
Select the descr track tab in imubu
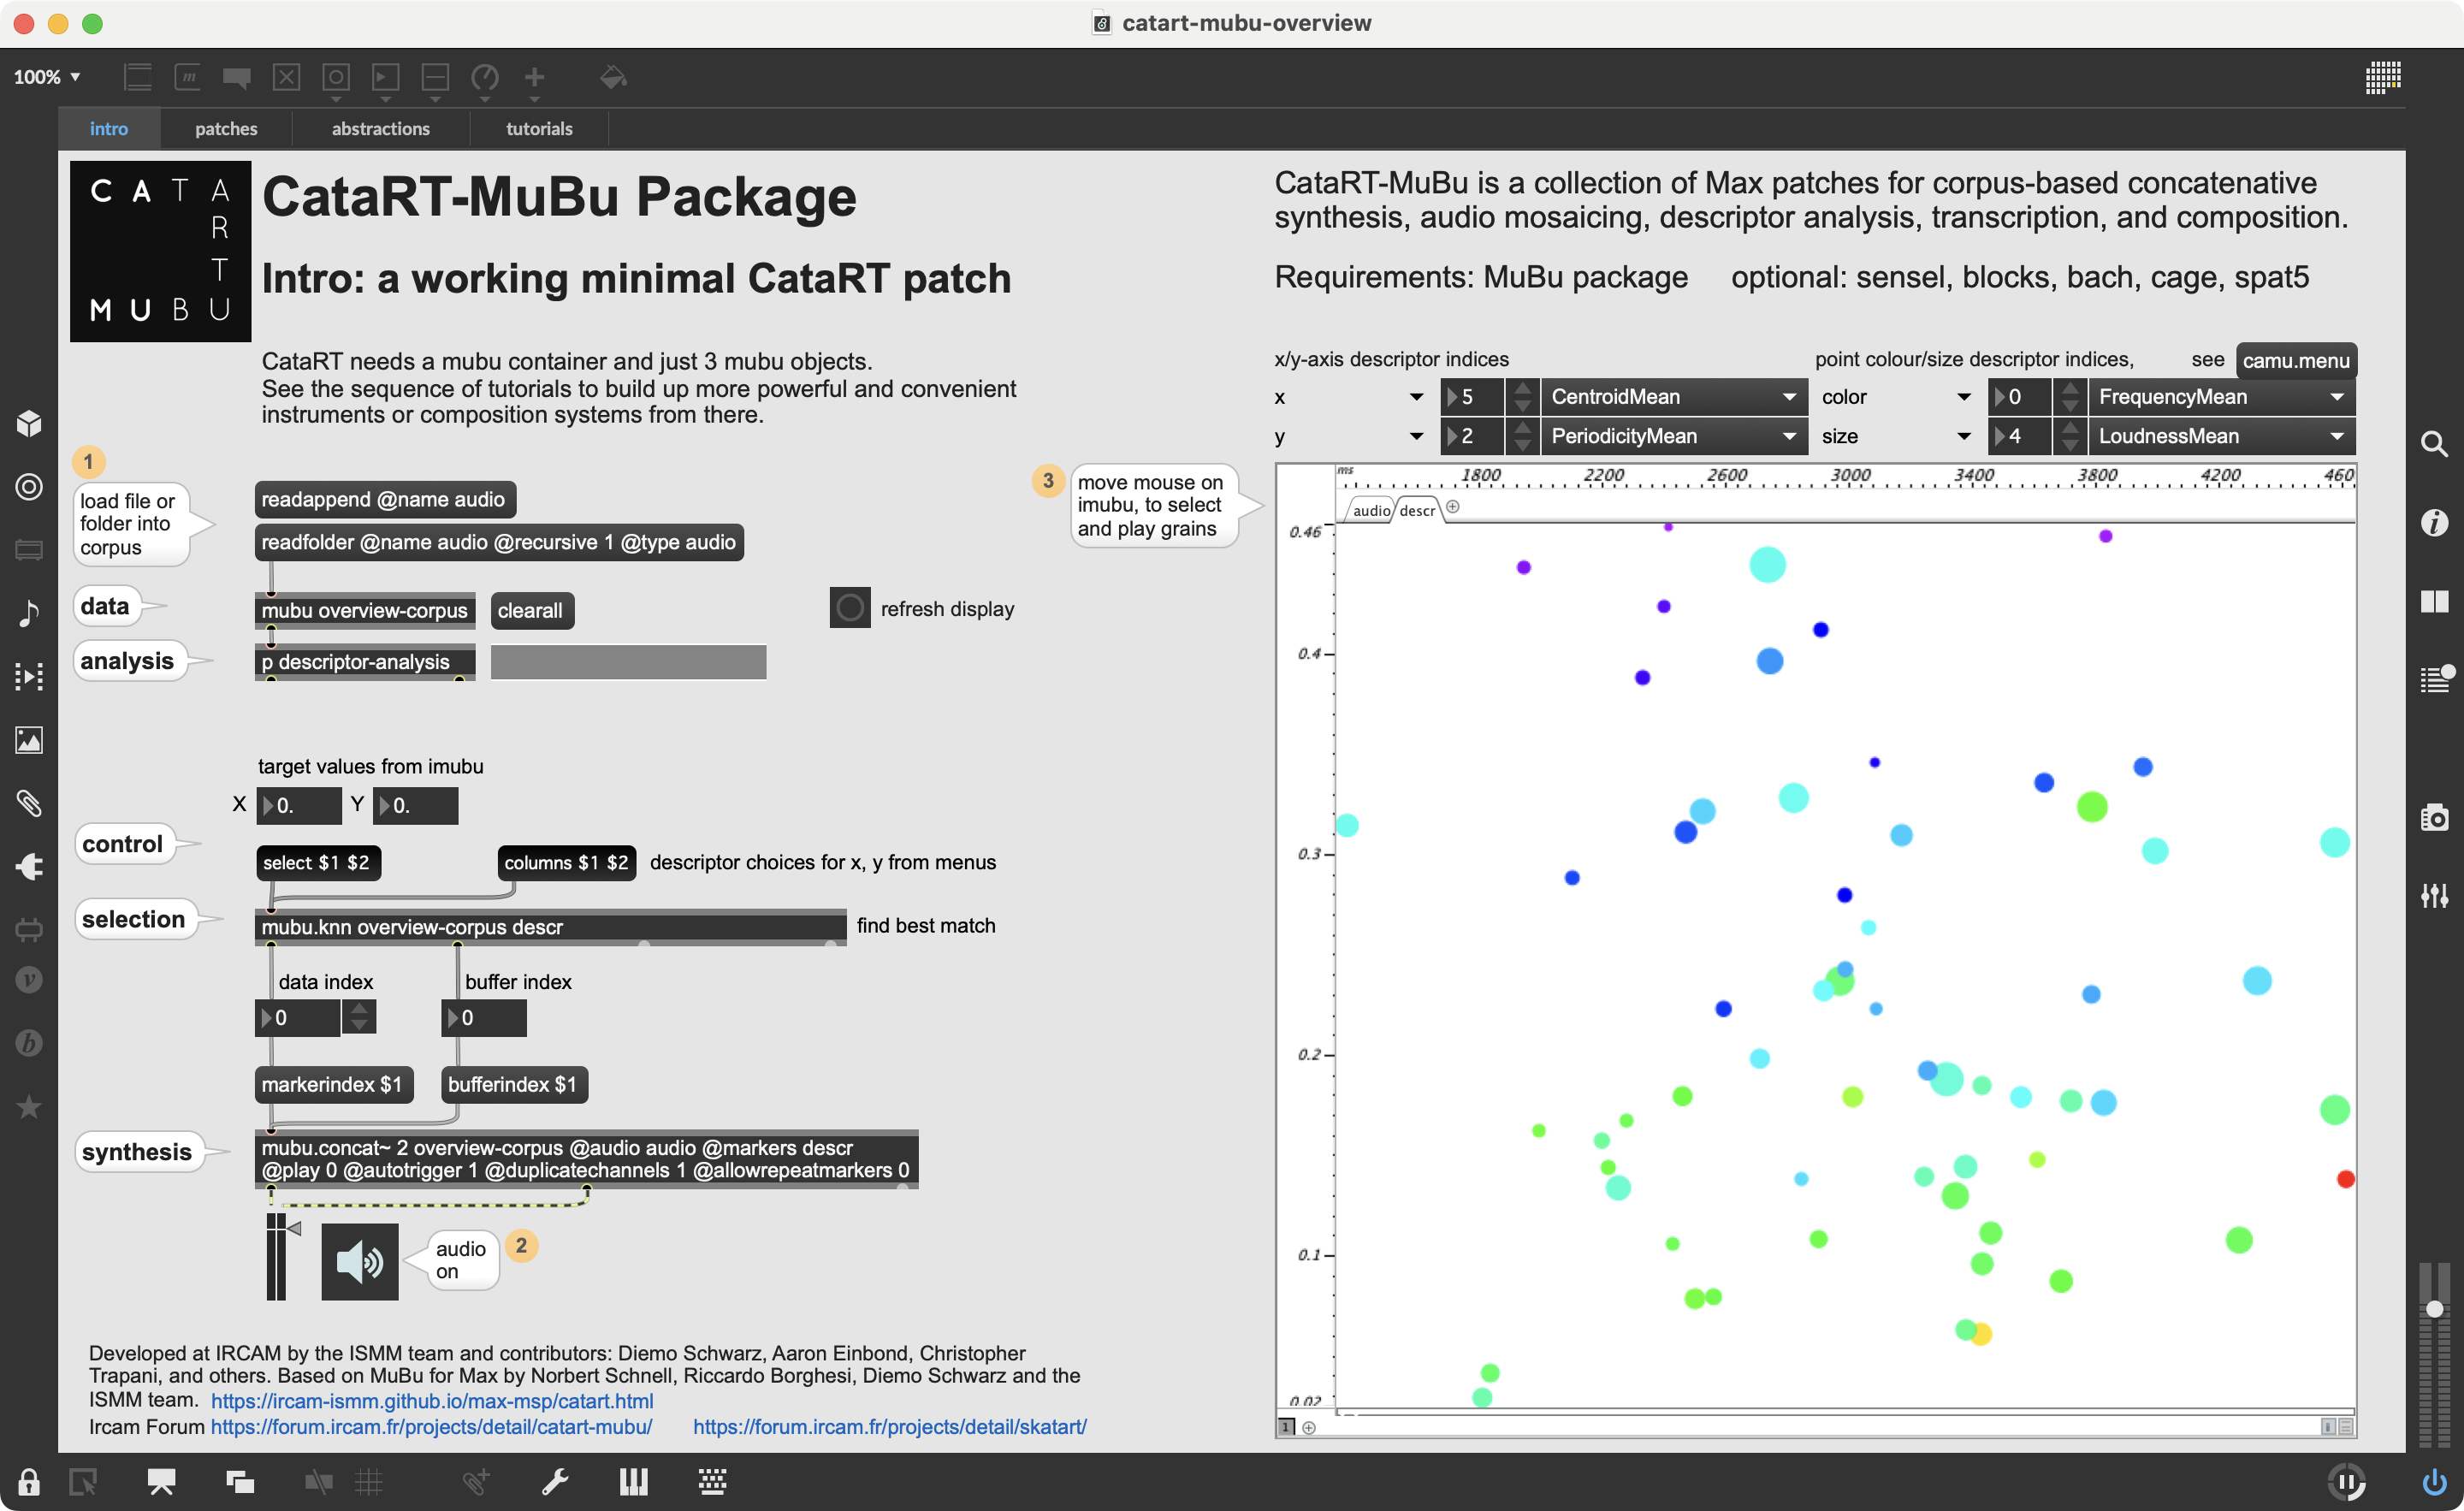(x=1417, y=510)
